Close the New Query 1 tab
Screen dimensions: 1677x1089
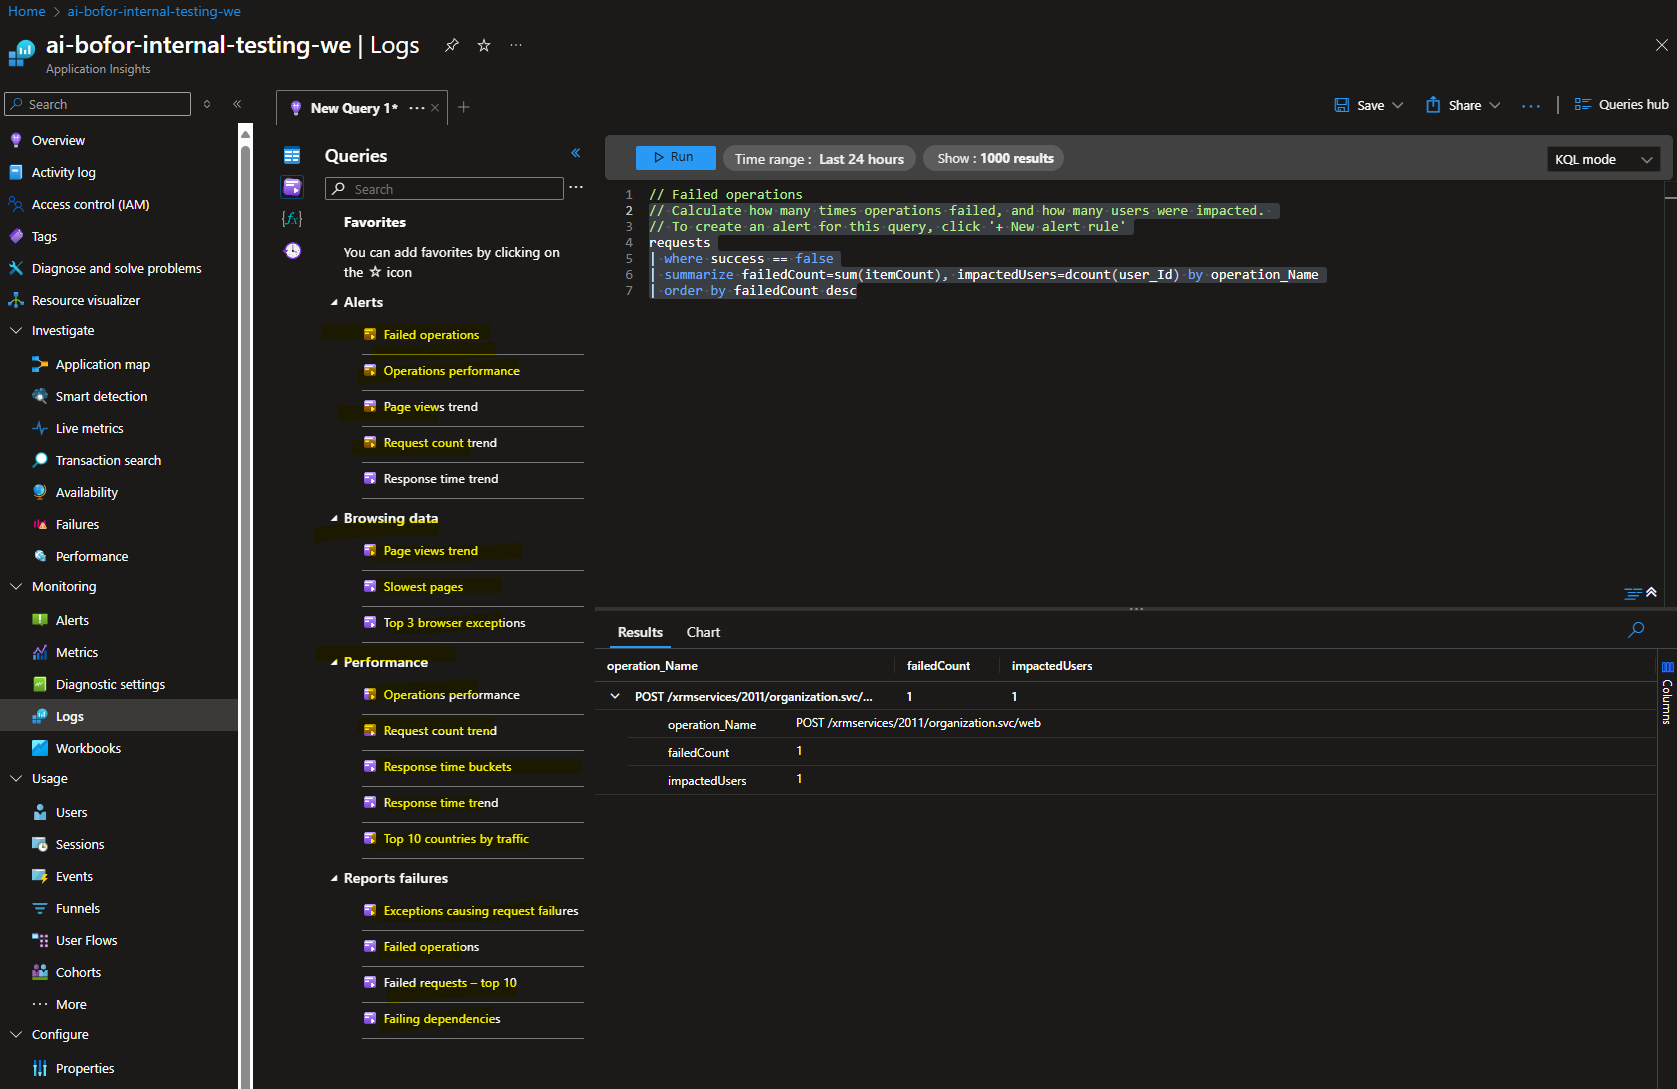(x=435, y=108)
